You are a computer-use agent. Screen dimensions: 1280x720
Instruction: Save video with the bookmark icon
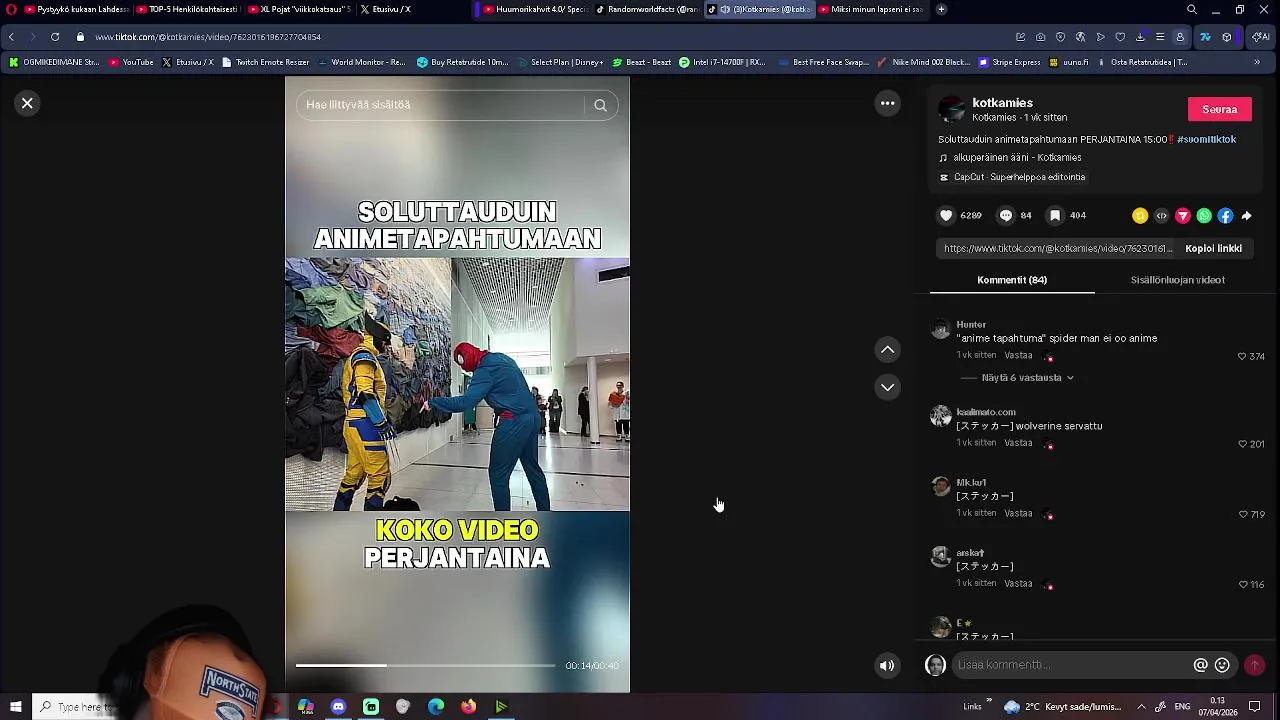pos(1055,215)
